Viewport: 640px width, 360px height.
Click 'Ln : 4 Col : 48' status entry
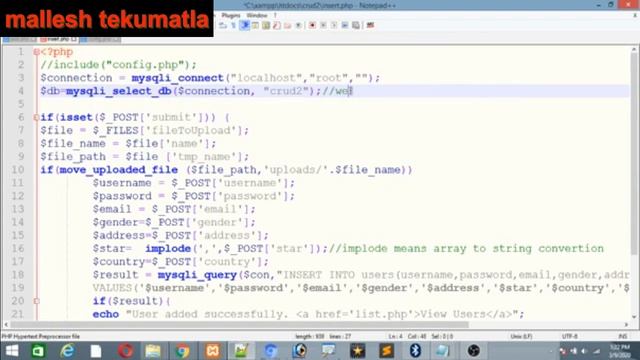(x=407, y=337)
